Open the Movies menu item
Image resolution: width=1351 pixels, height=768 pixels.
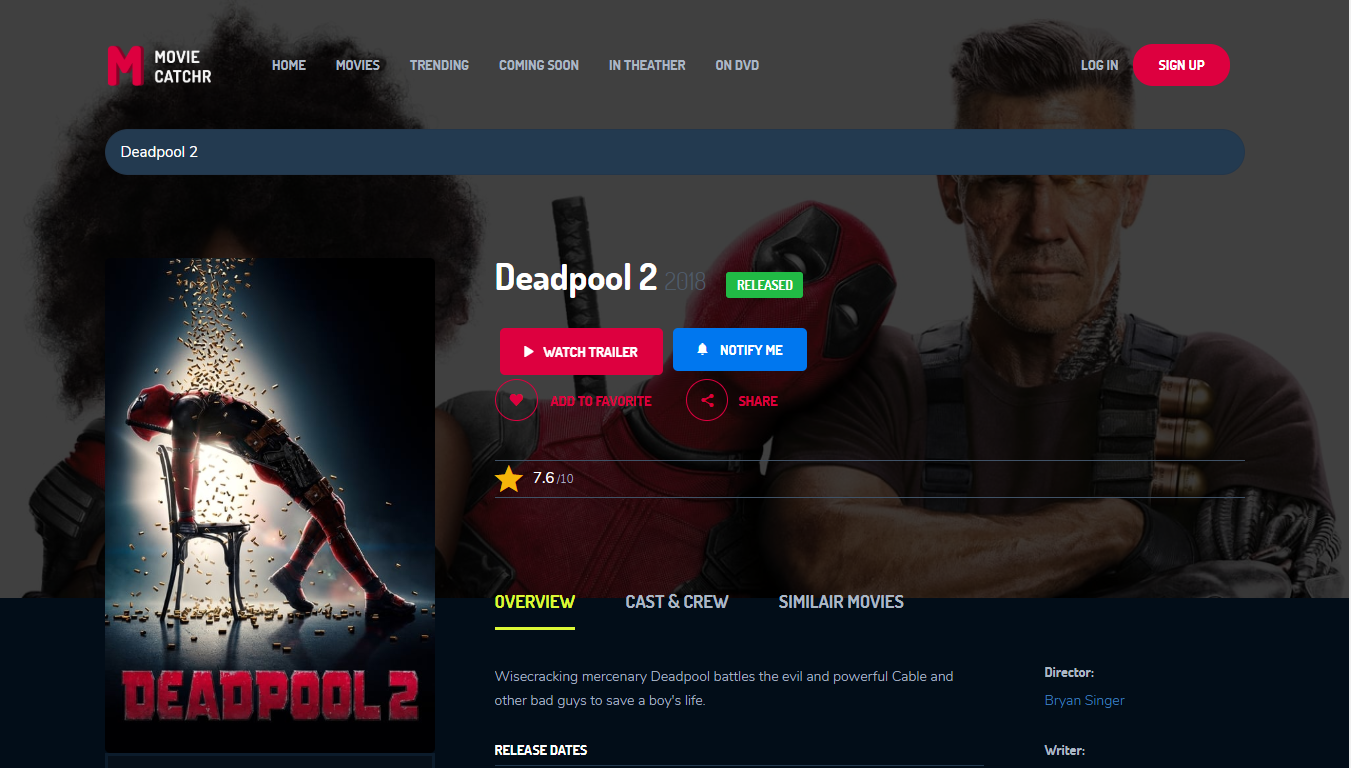tap(358, 65)
